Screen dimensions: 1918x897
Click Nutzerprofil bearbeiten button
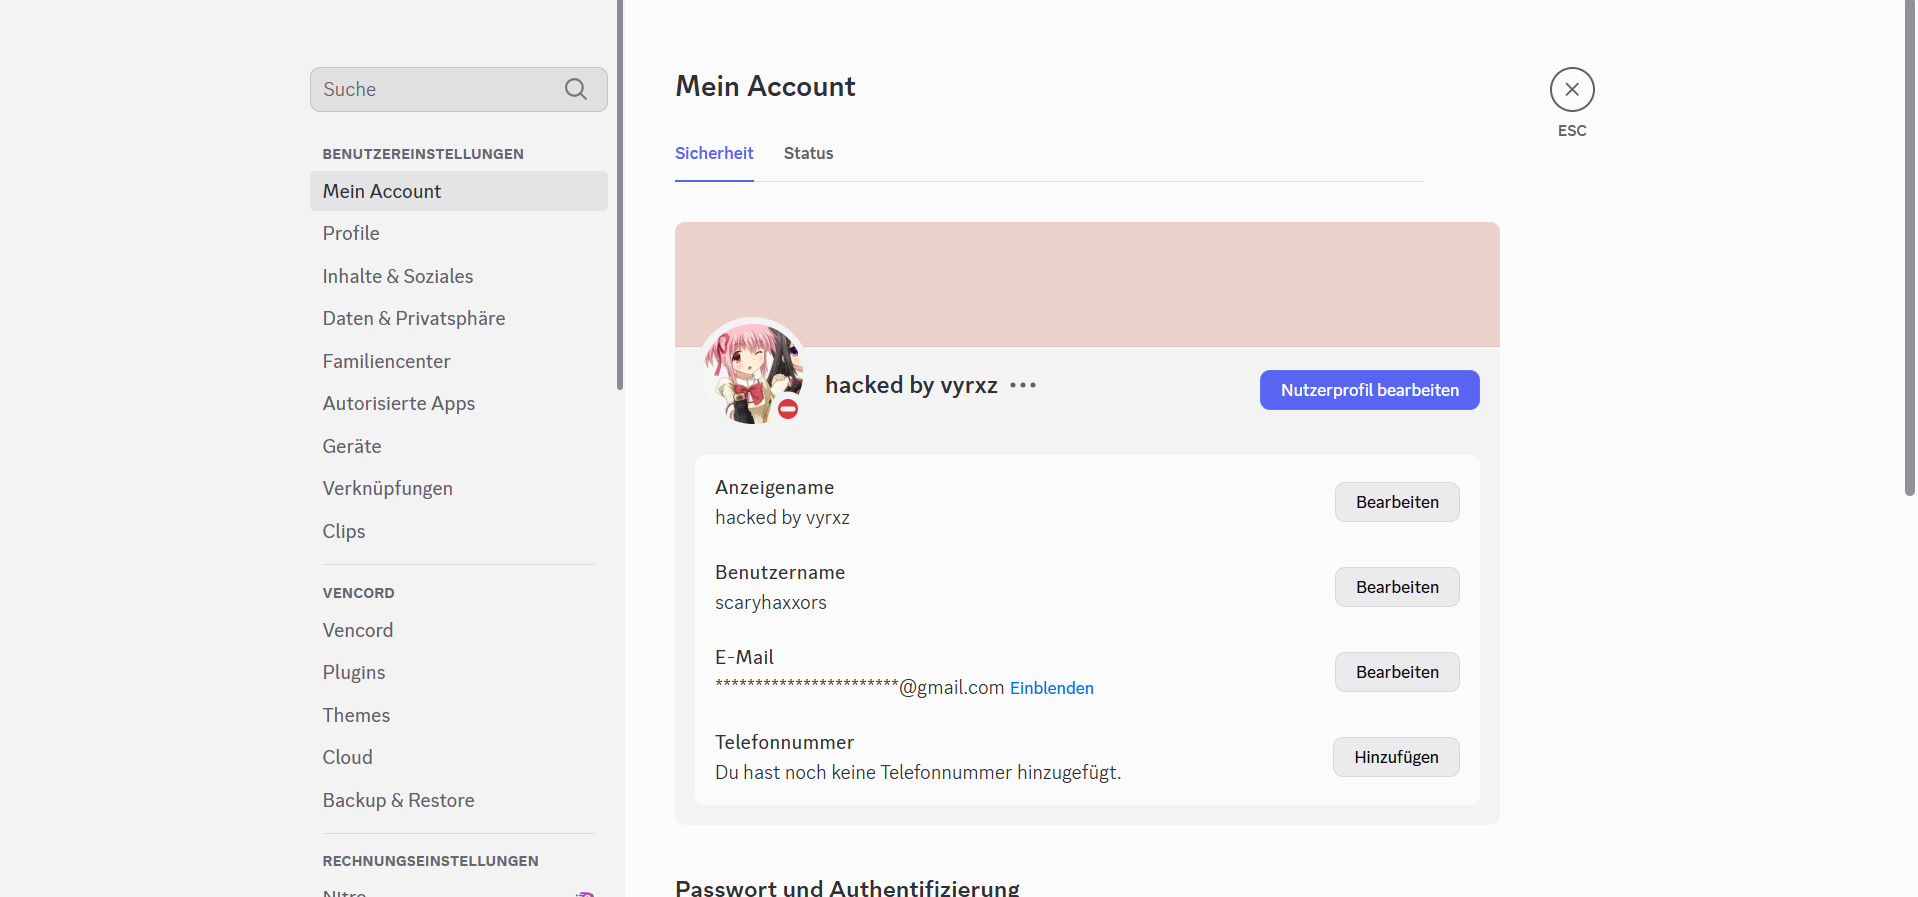point(1369,390)
